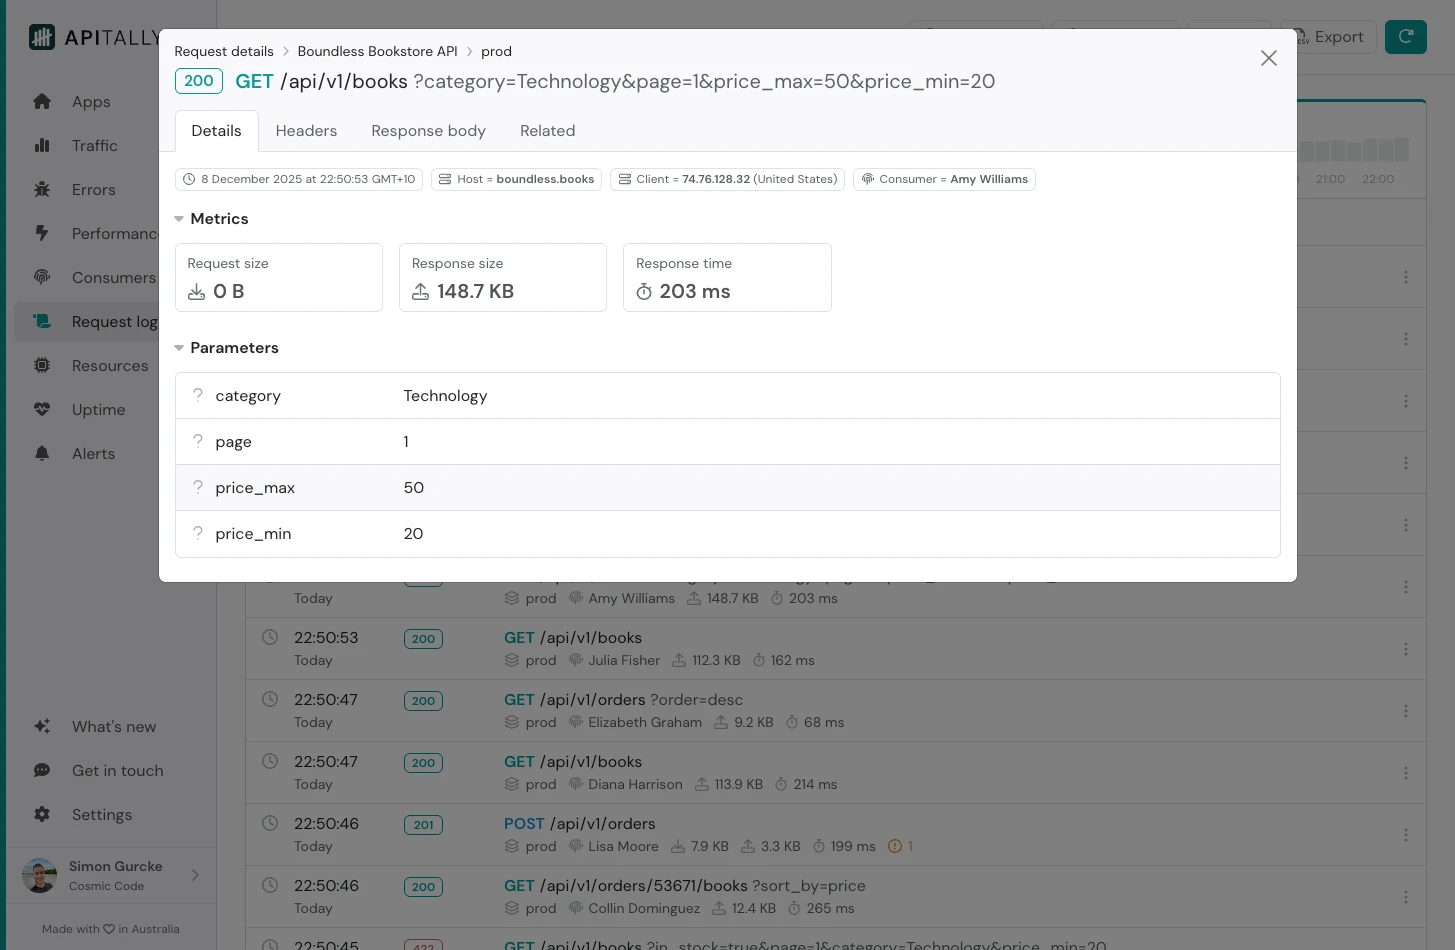Click the Alerts bell icon
This screenshot has width=1455, height=950.
42,454
